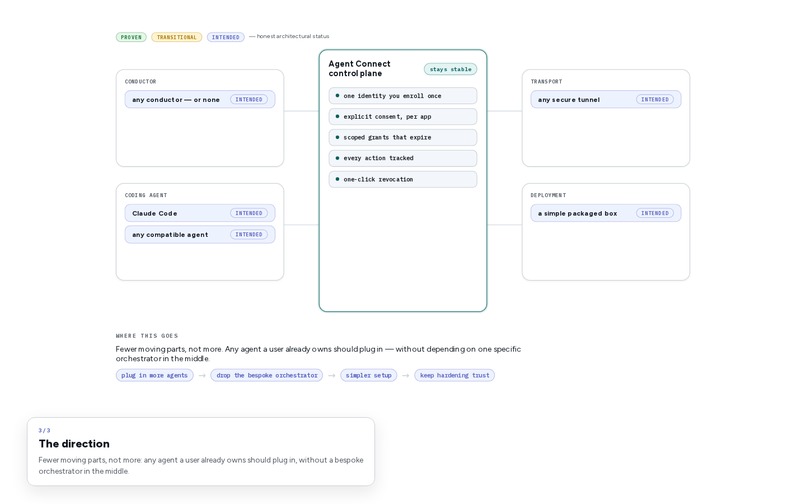Click INTENDED badge beside any secure tunnel

click(x=655, y=99)
